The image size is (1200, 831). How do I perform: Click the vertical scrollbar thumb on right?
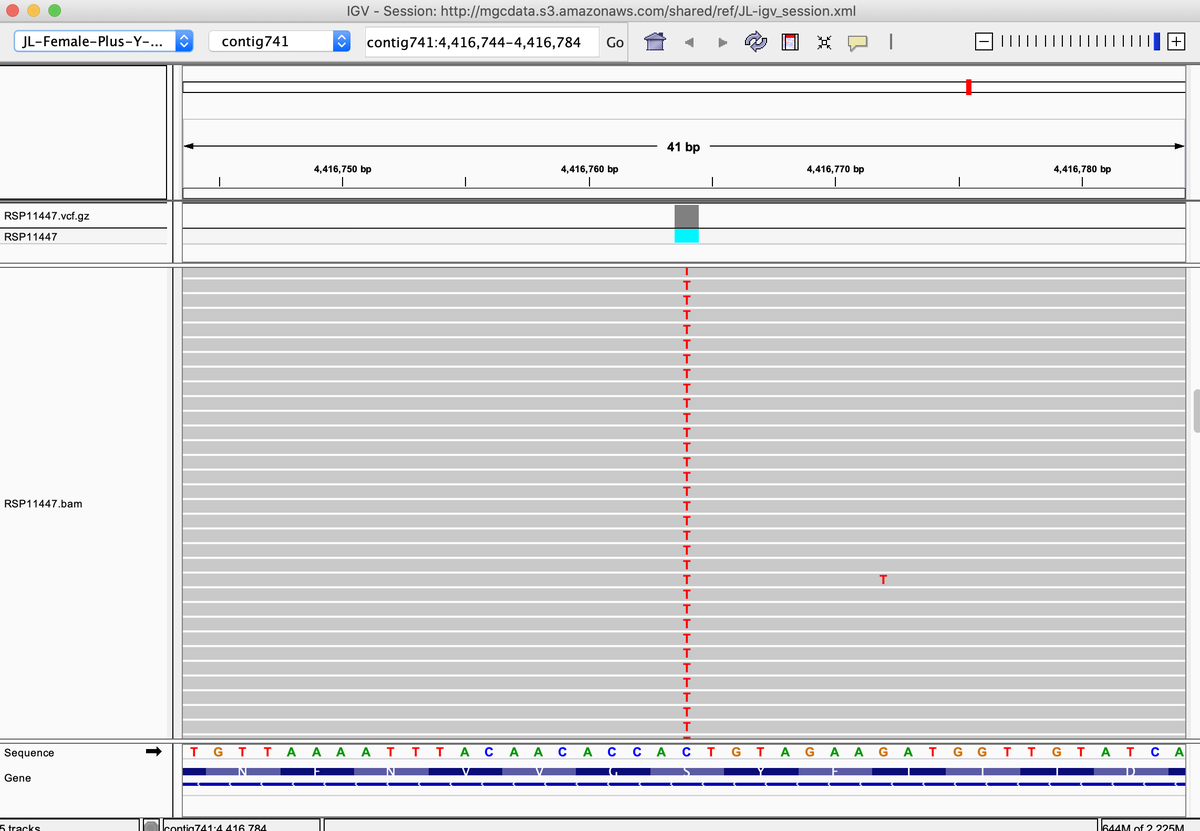point(1196,410)
